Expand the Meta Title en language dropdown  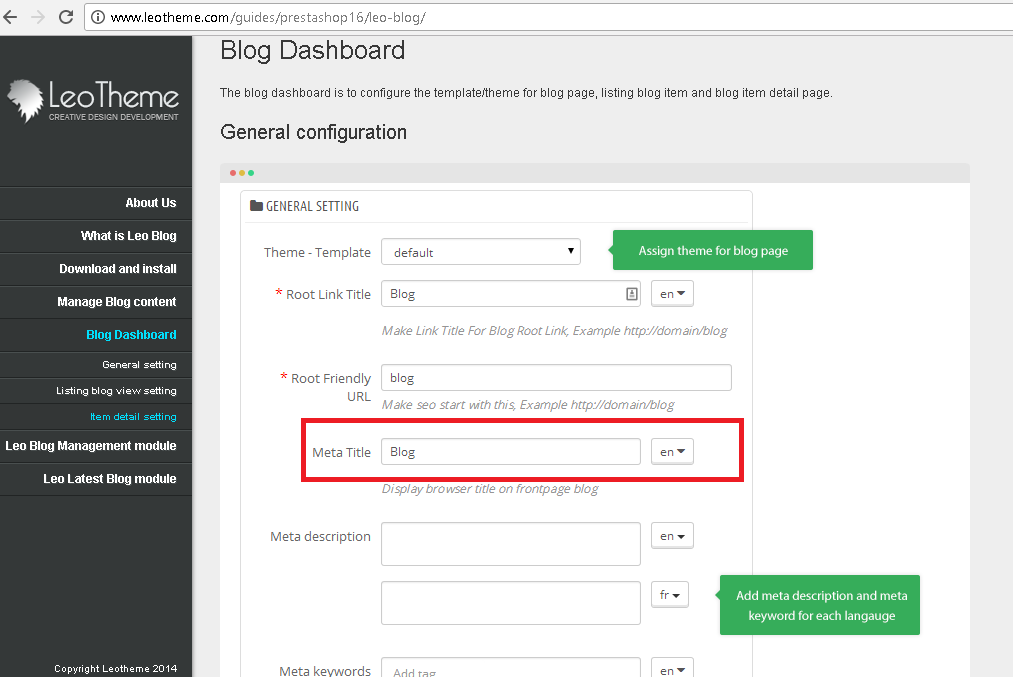coord(672,452)
